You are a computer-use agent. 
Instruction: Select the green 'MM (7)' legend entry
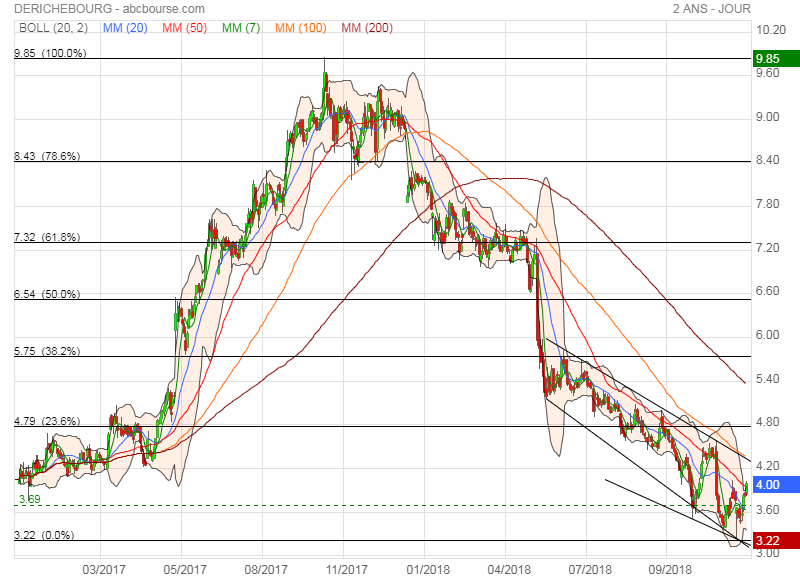pos(241,28)
